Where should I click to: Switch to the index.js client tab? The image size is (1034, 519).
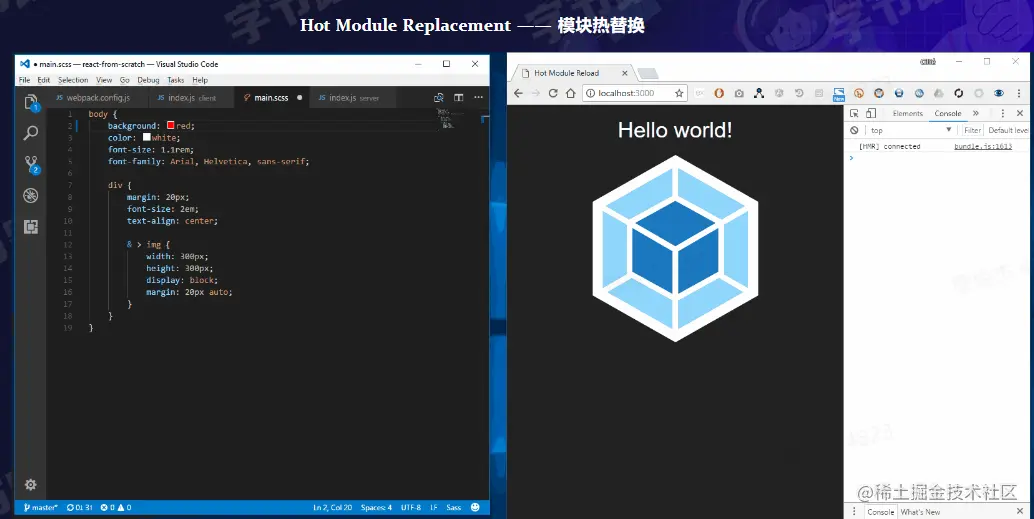(x=192, y=98)
